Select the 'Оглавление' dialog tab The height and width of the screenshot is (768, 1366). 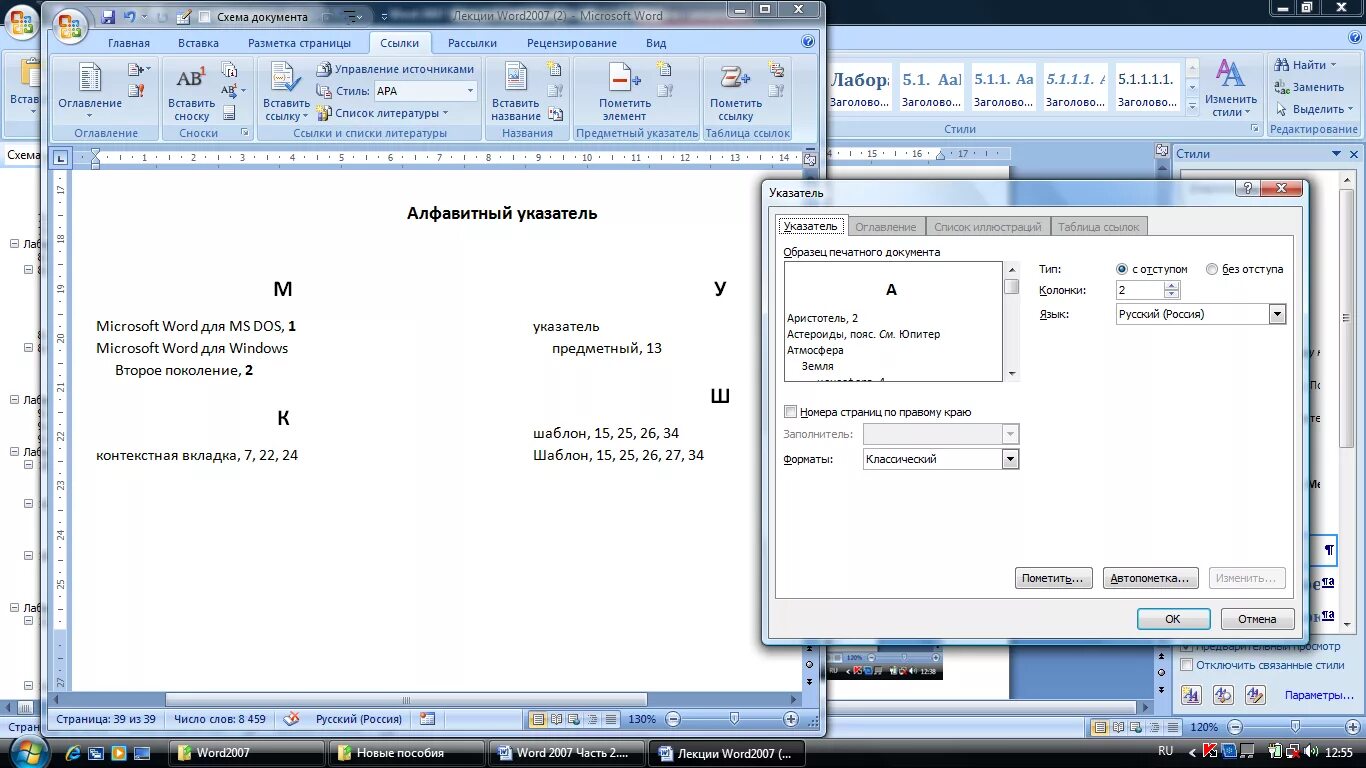pyautogui.click(x=886, y=227)
